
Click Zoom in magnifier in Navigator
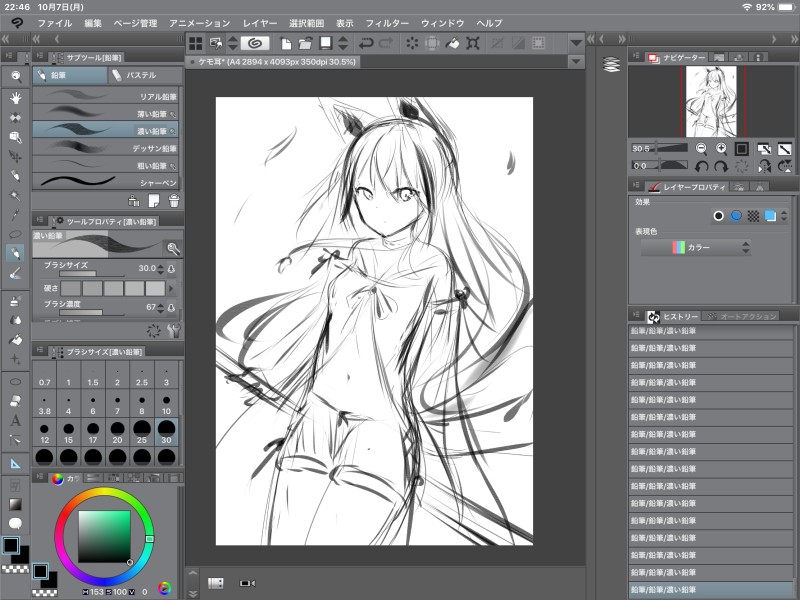click(721, 148)
